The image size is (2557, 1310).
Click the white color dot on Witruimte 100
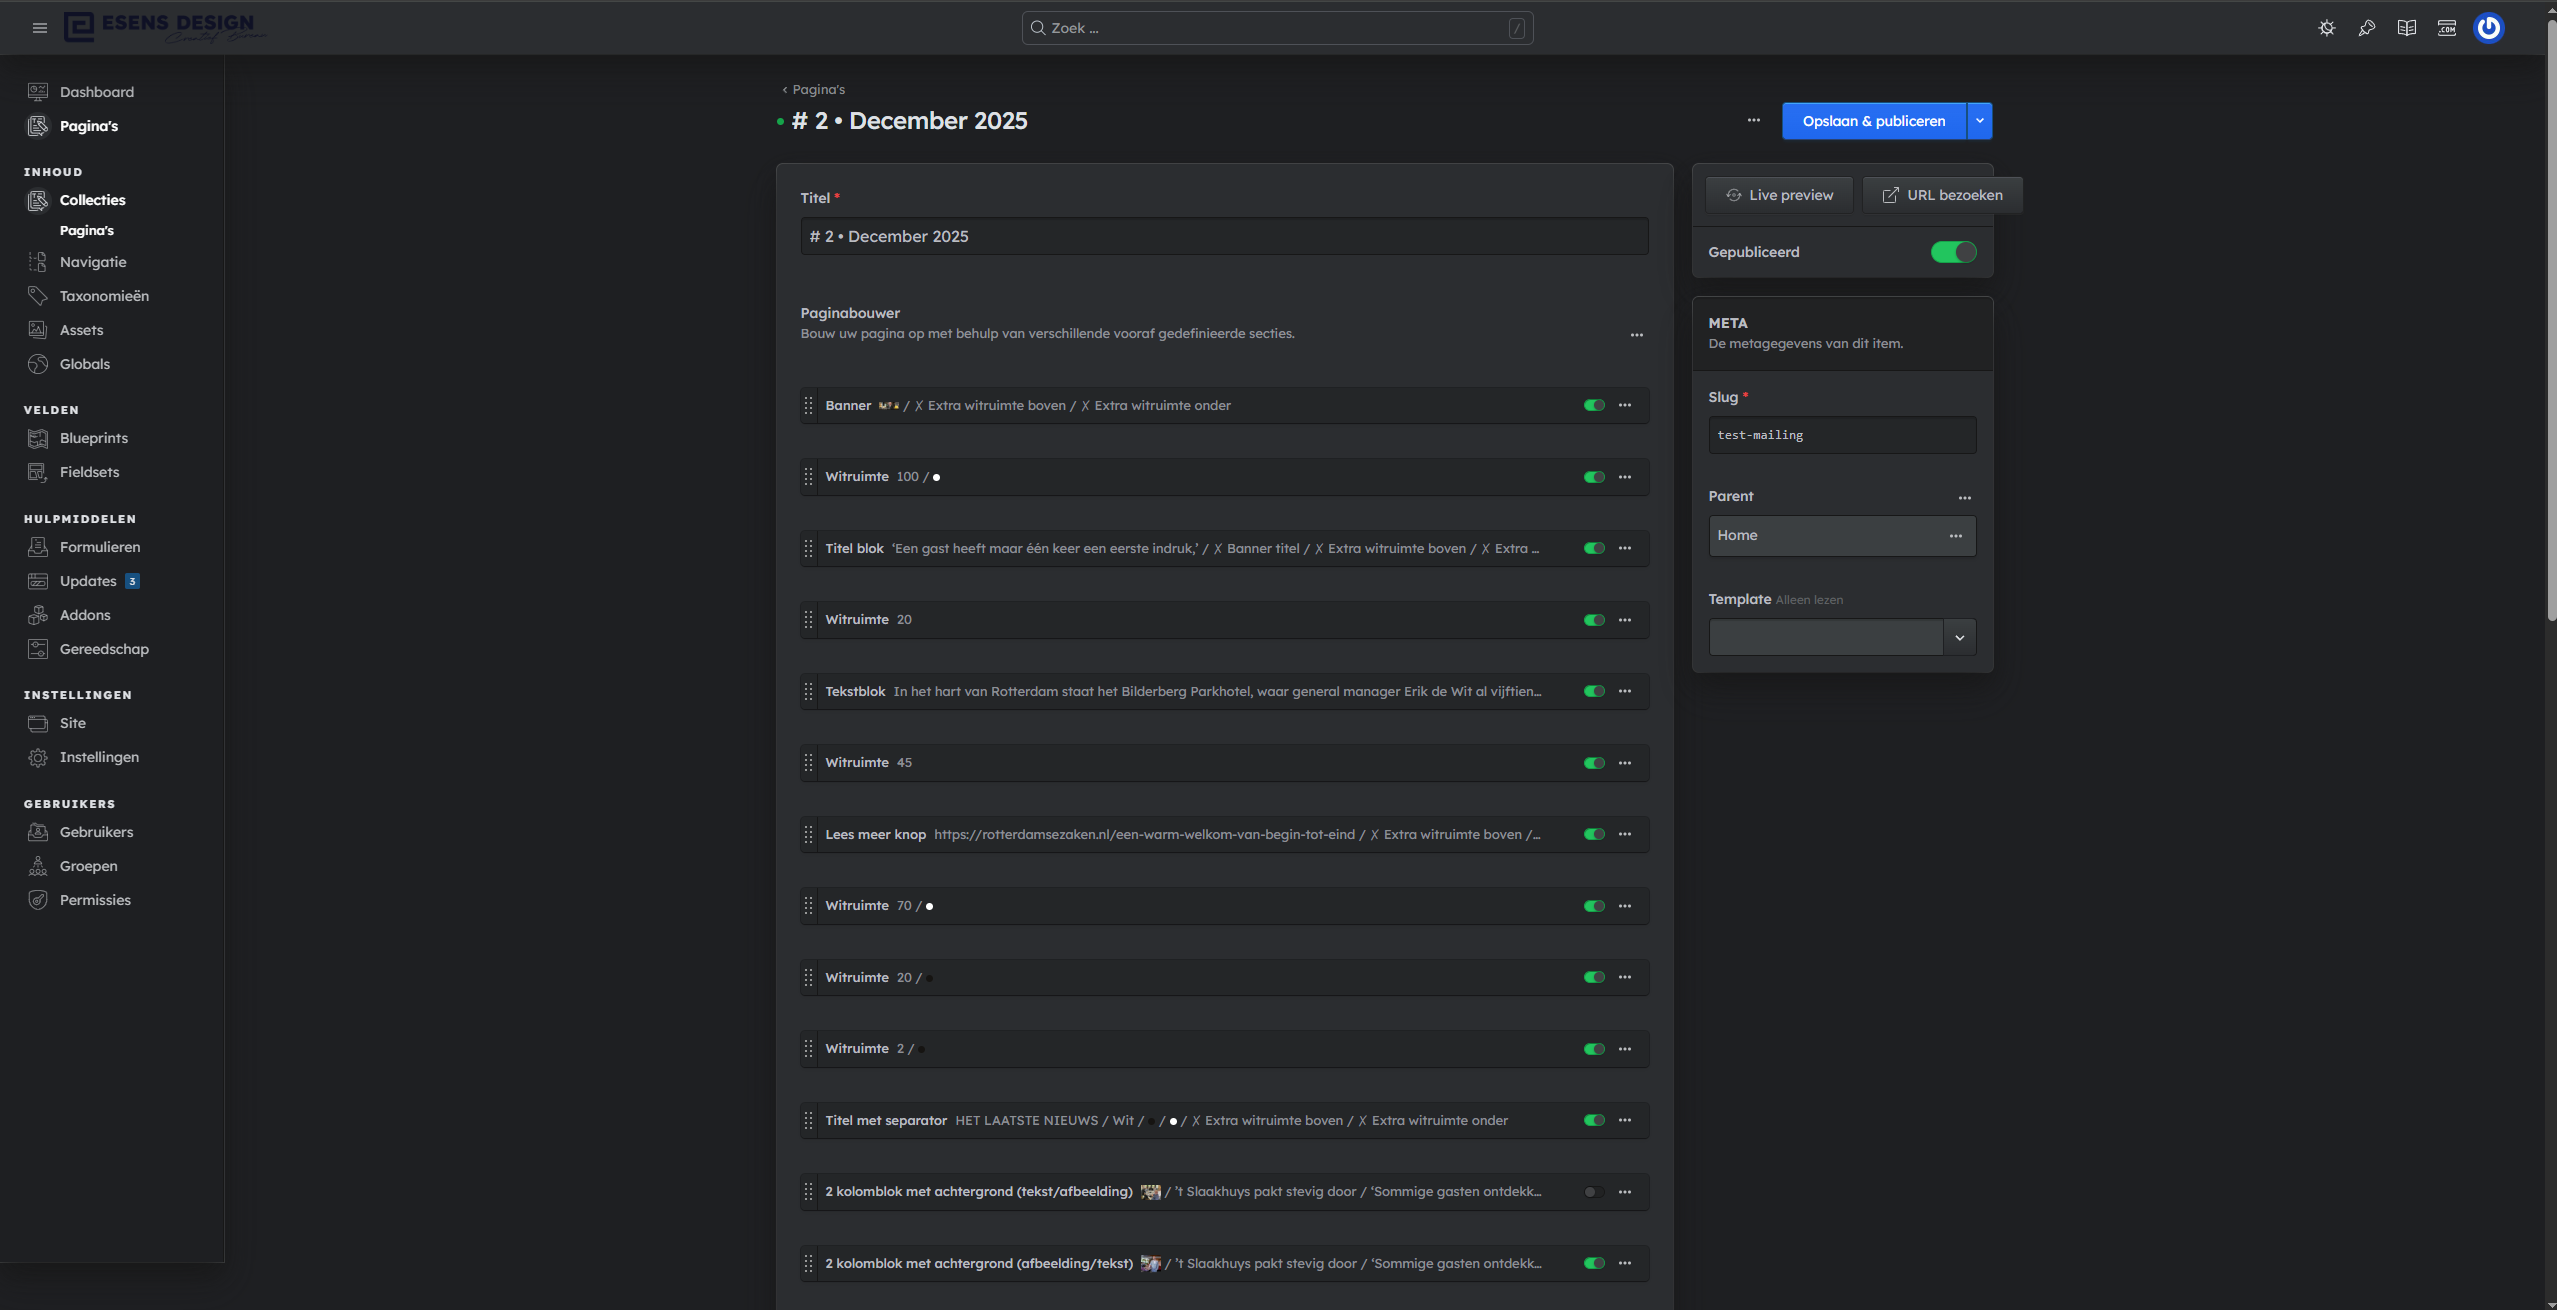pyautogui.click(x=936, y=478)
